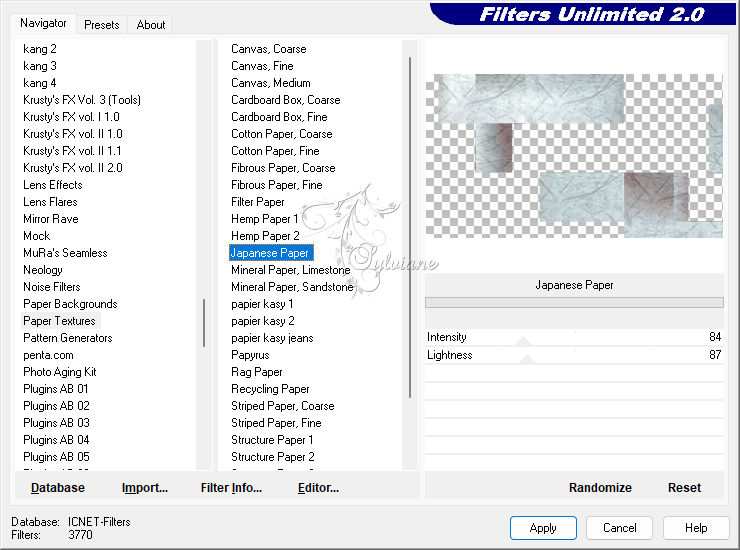Choose the Recycling Paper filter
Viewport: 740px width, 550px height.
click(270, 389)
